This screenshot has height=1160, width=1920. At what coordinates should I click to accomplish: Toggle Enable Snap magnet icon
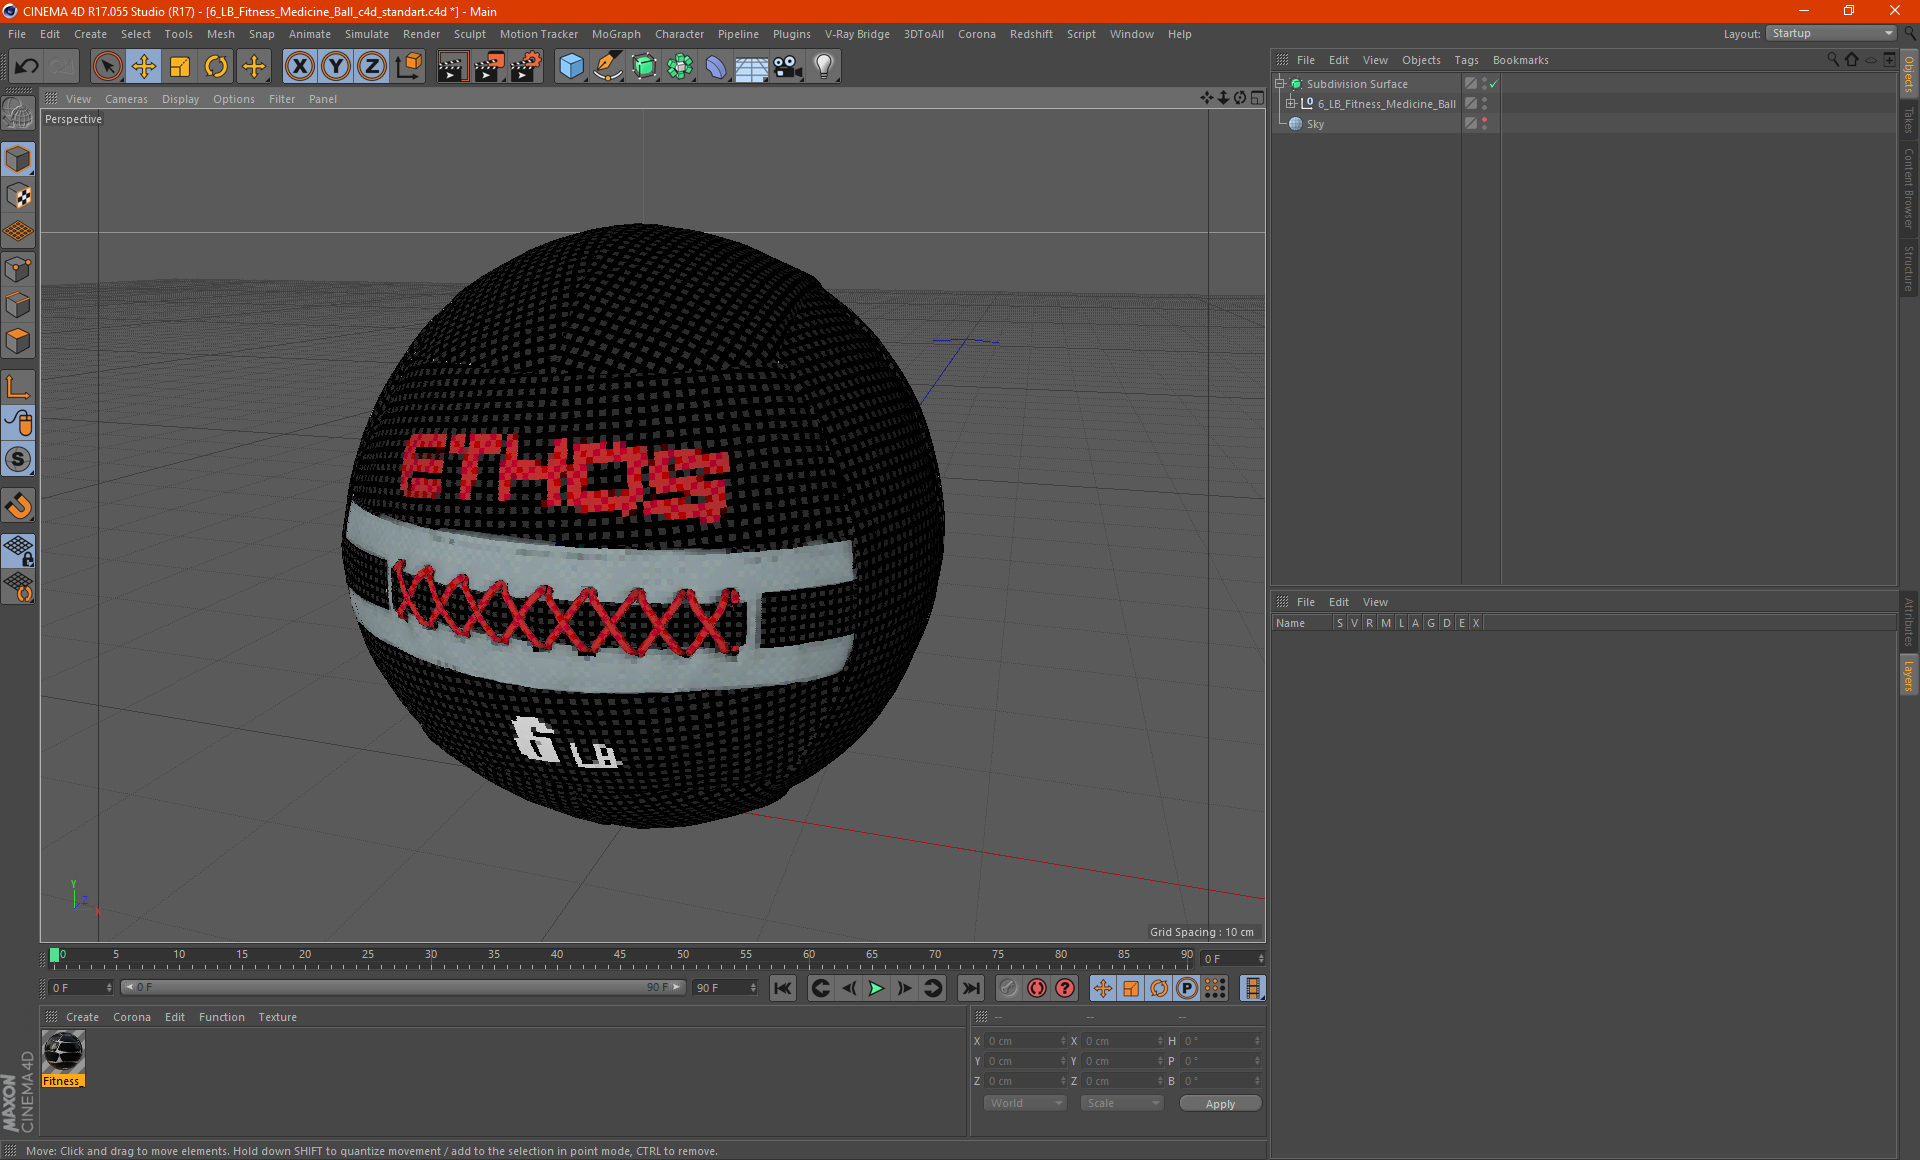pyautogui.click(x=18, y=506)
